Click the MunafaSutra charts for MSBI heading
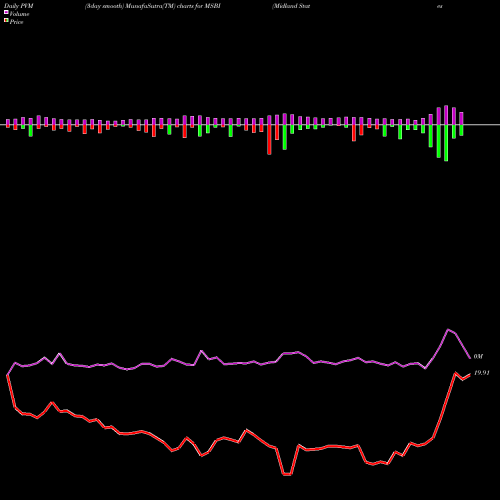 coord(153,6)
